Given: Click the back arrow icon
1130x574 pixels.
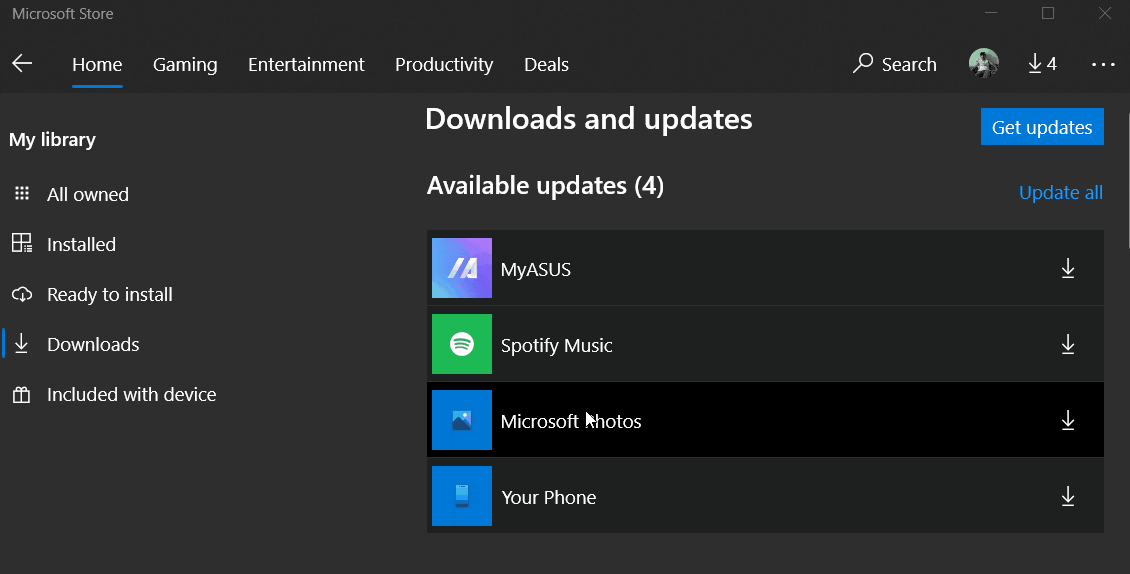Looking at the screenshot, I should click(x=22, y=64).
